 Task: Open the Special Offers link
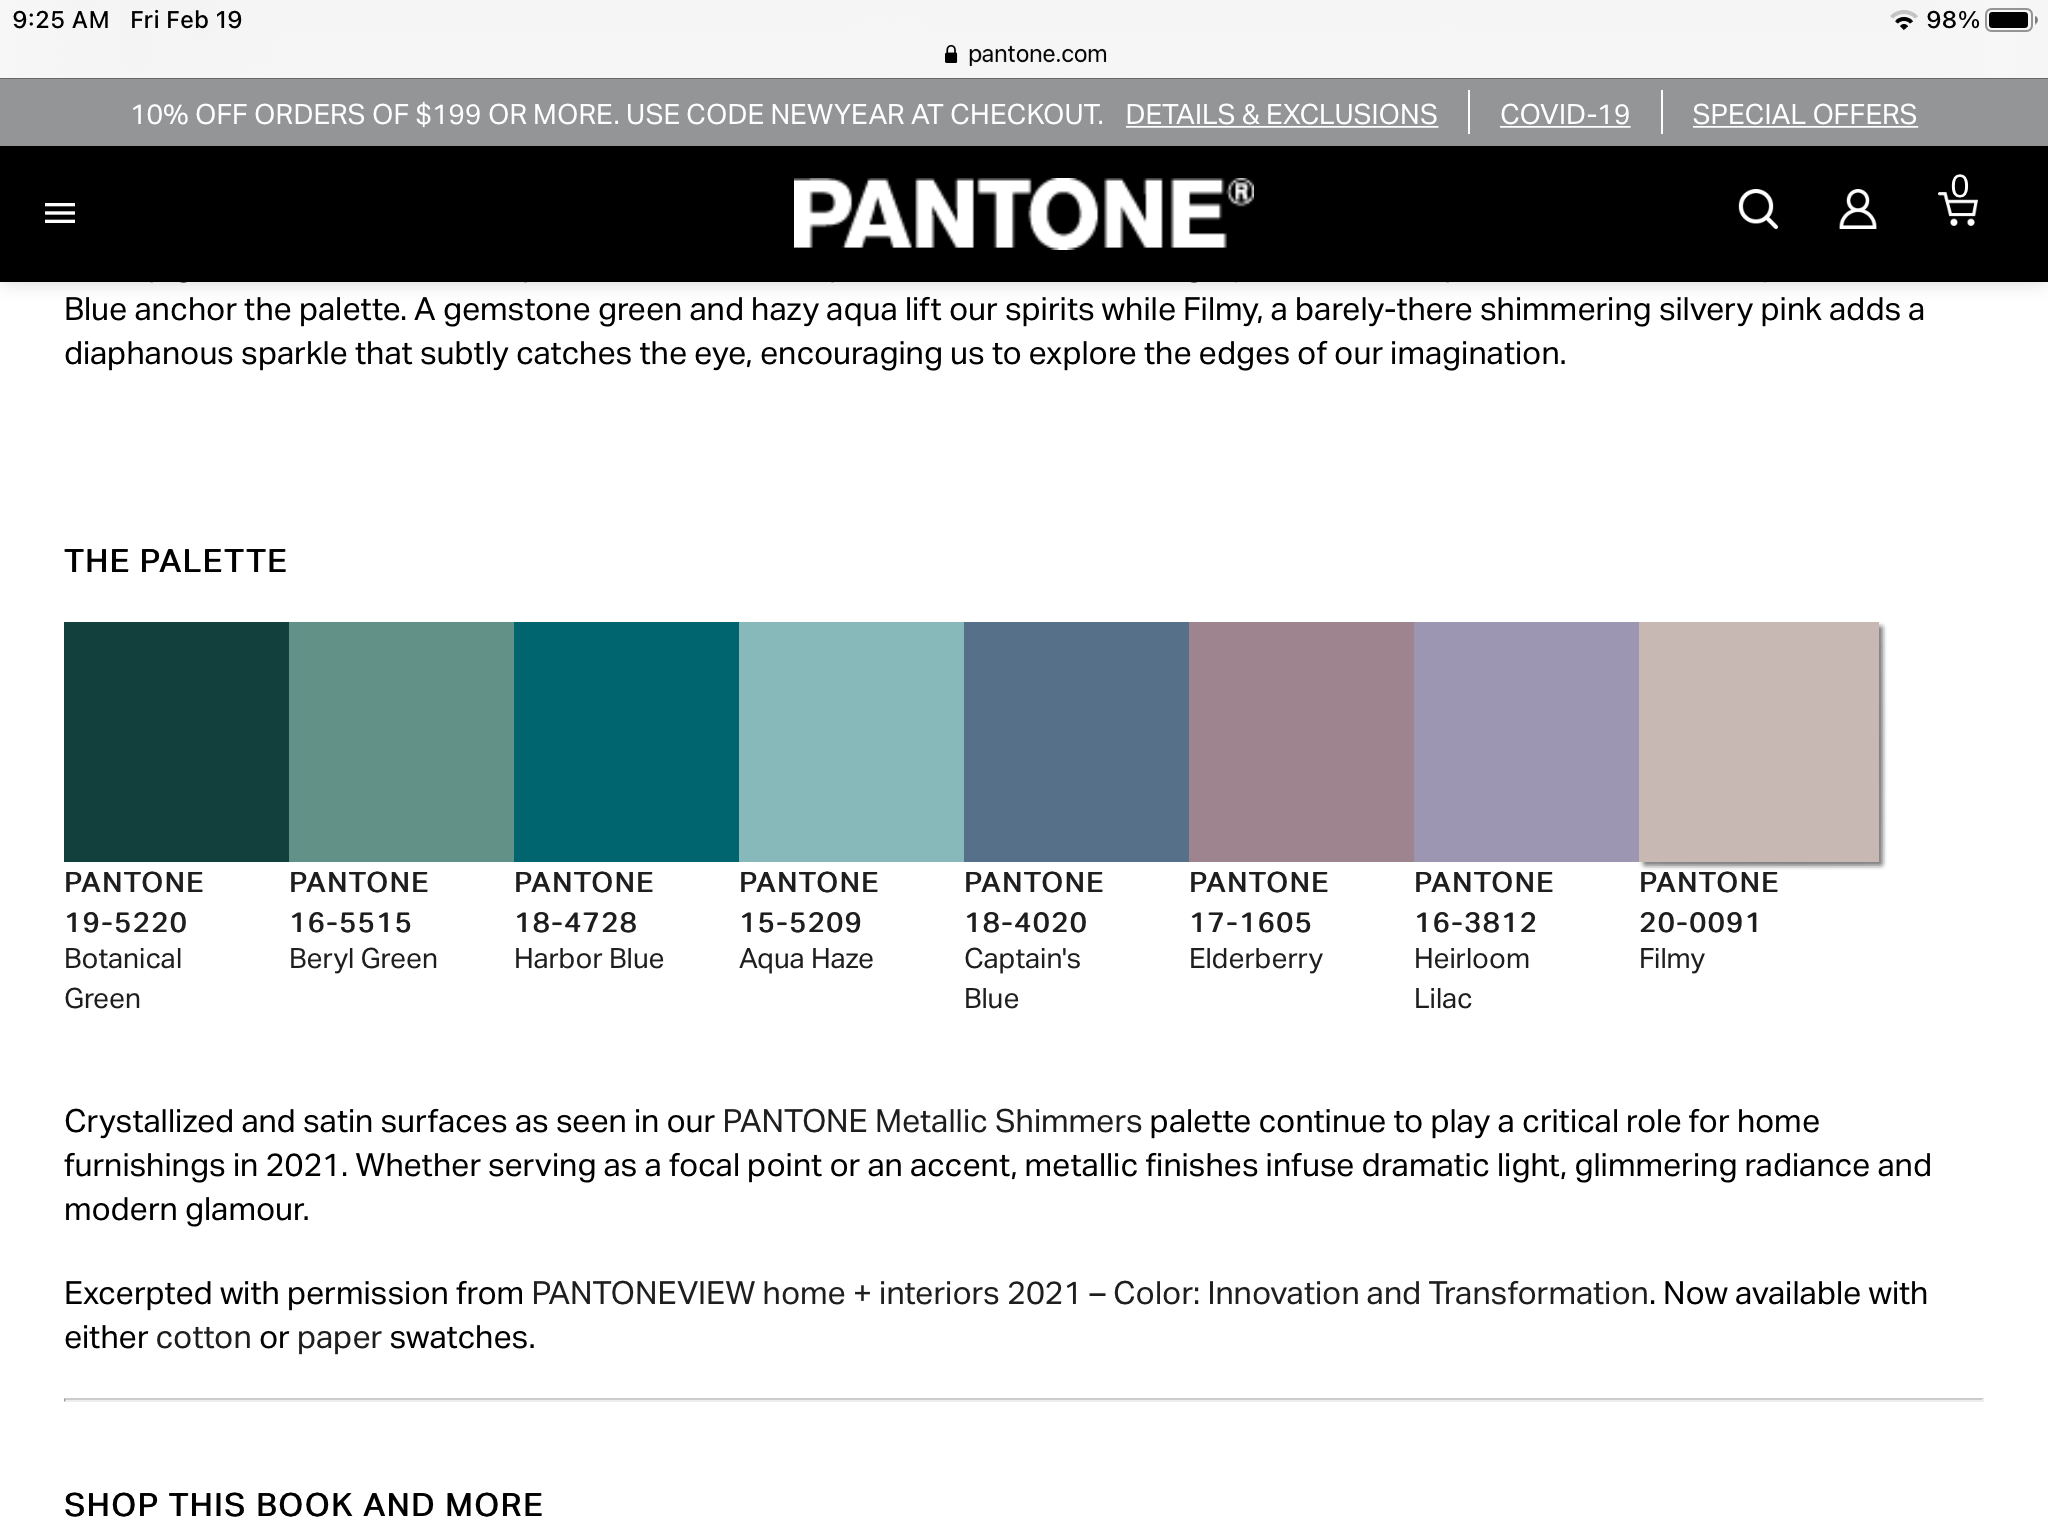pyautogui.click(x=1804, y=115)
